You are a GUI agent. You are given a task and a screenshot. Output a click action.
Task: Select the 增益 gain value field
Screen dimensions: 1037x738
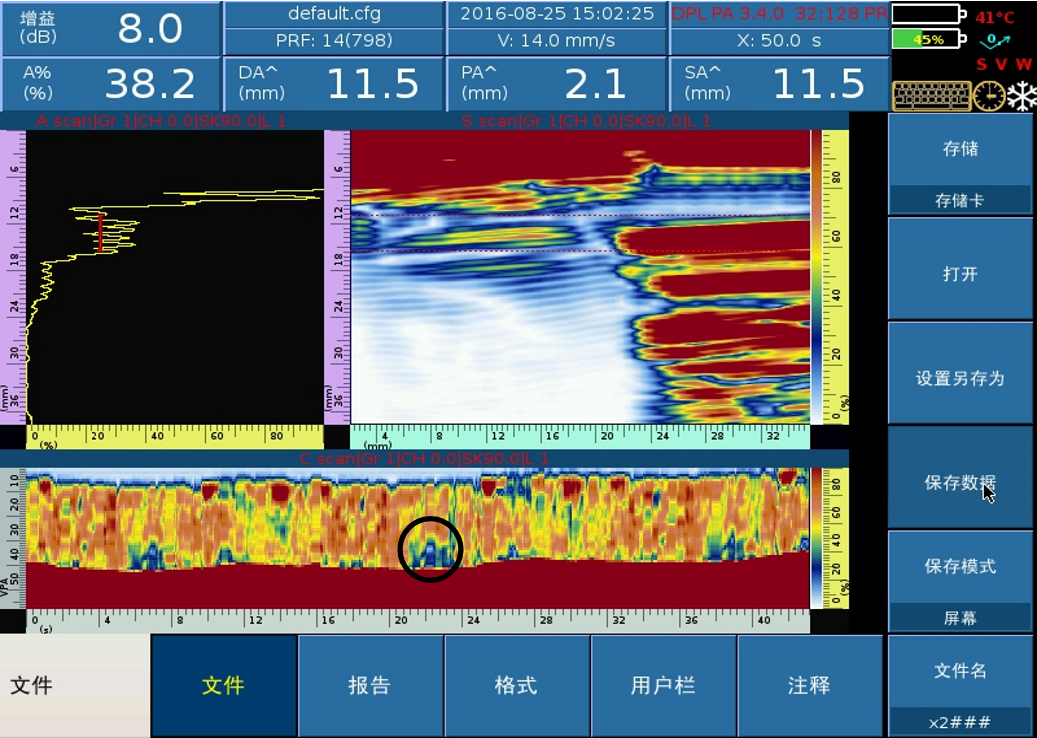[x=110, y=29]
